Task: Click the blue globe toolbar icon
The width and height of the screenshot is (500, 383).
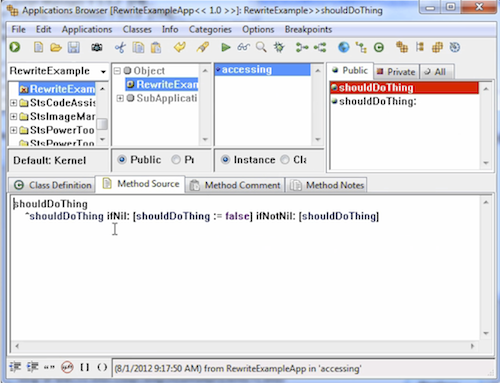Action: pos(344,47)
